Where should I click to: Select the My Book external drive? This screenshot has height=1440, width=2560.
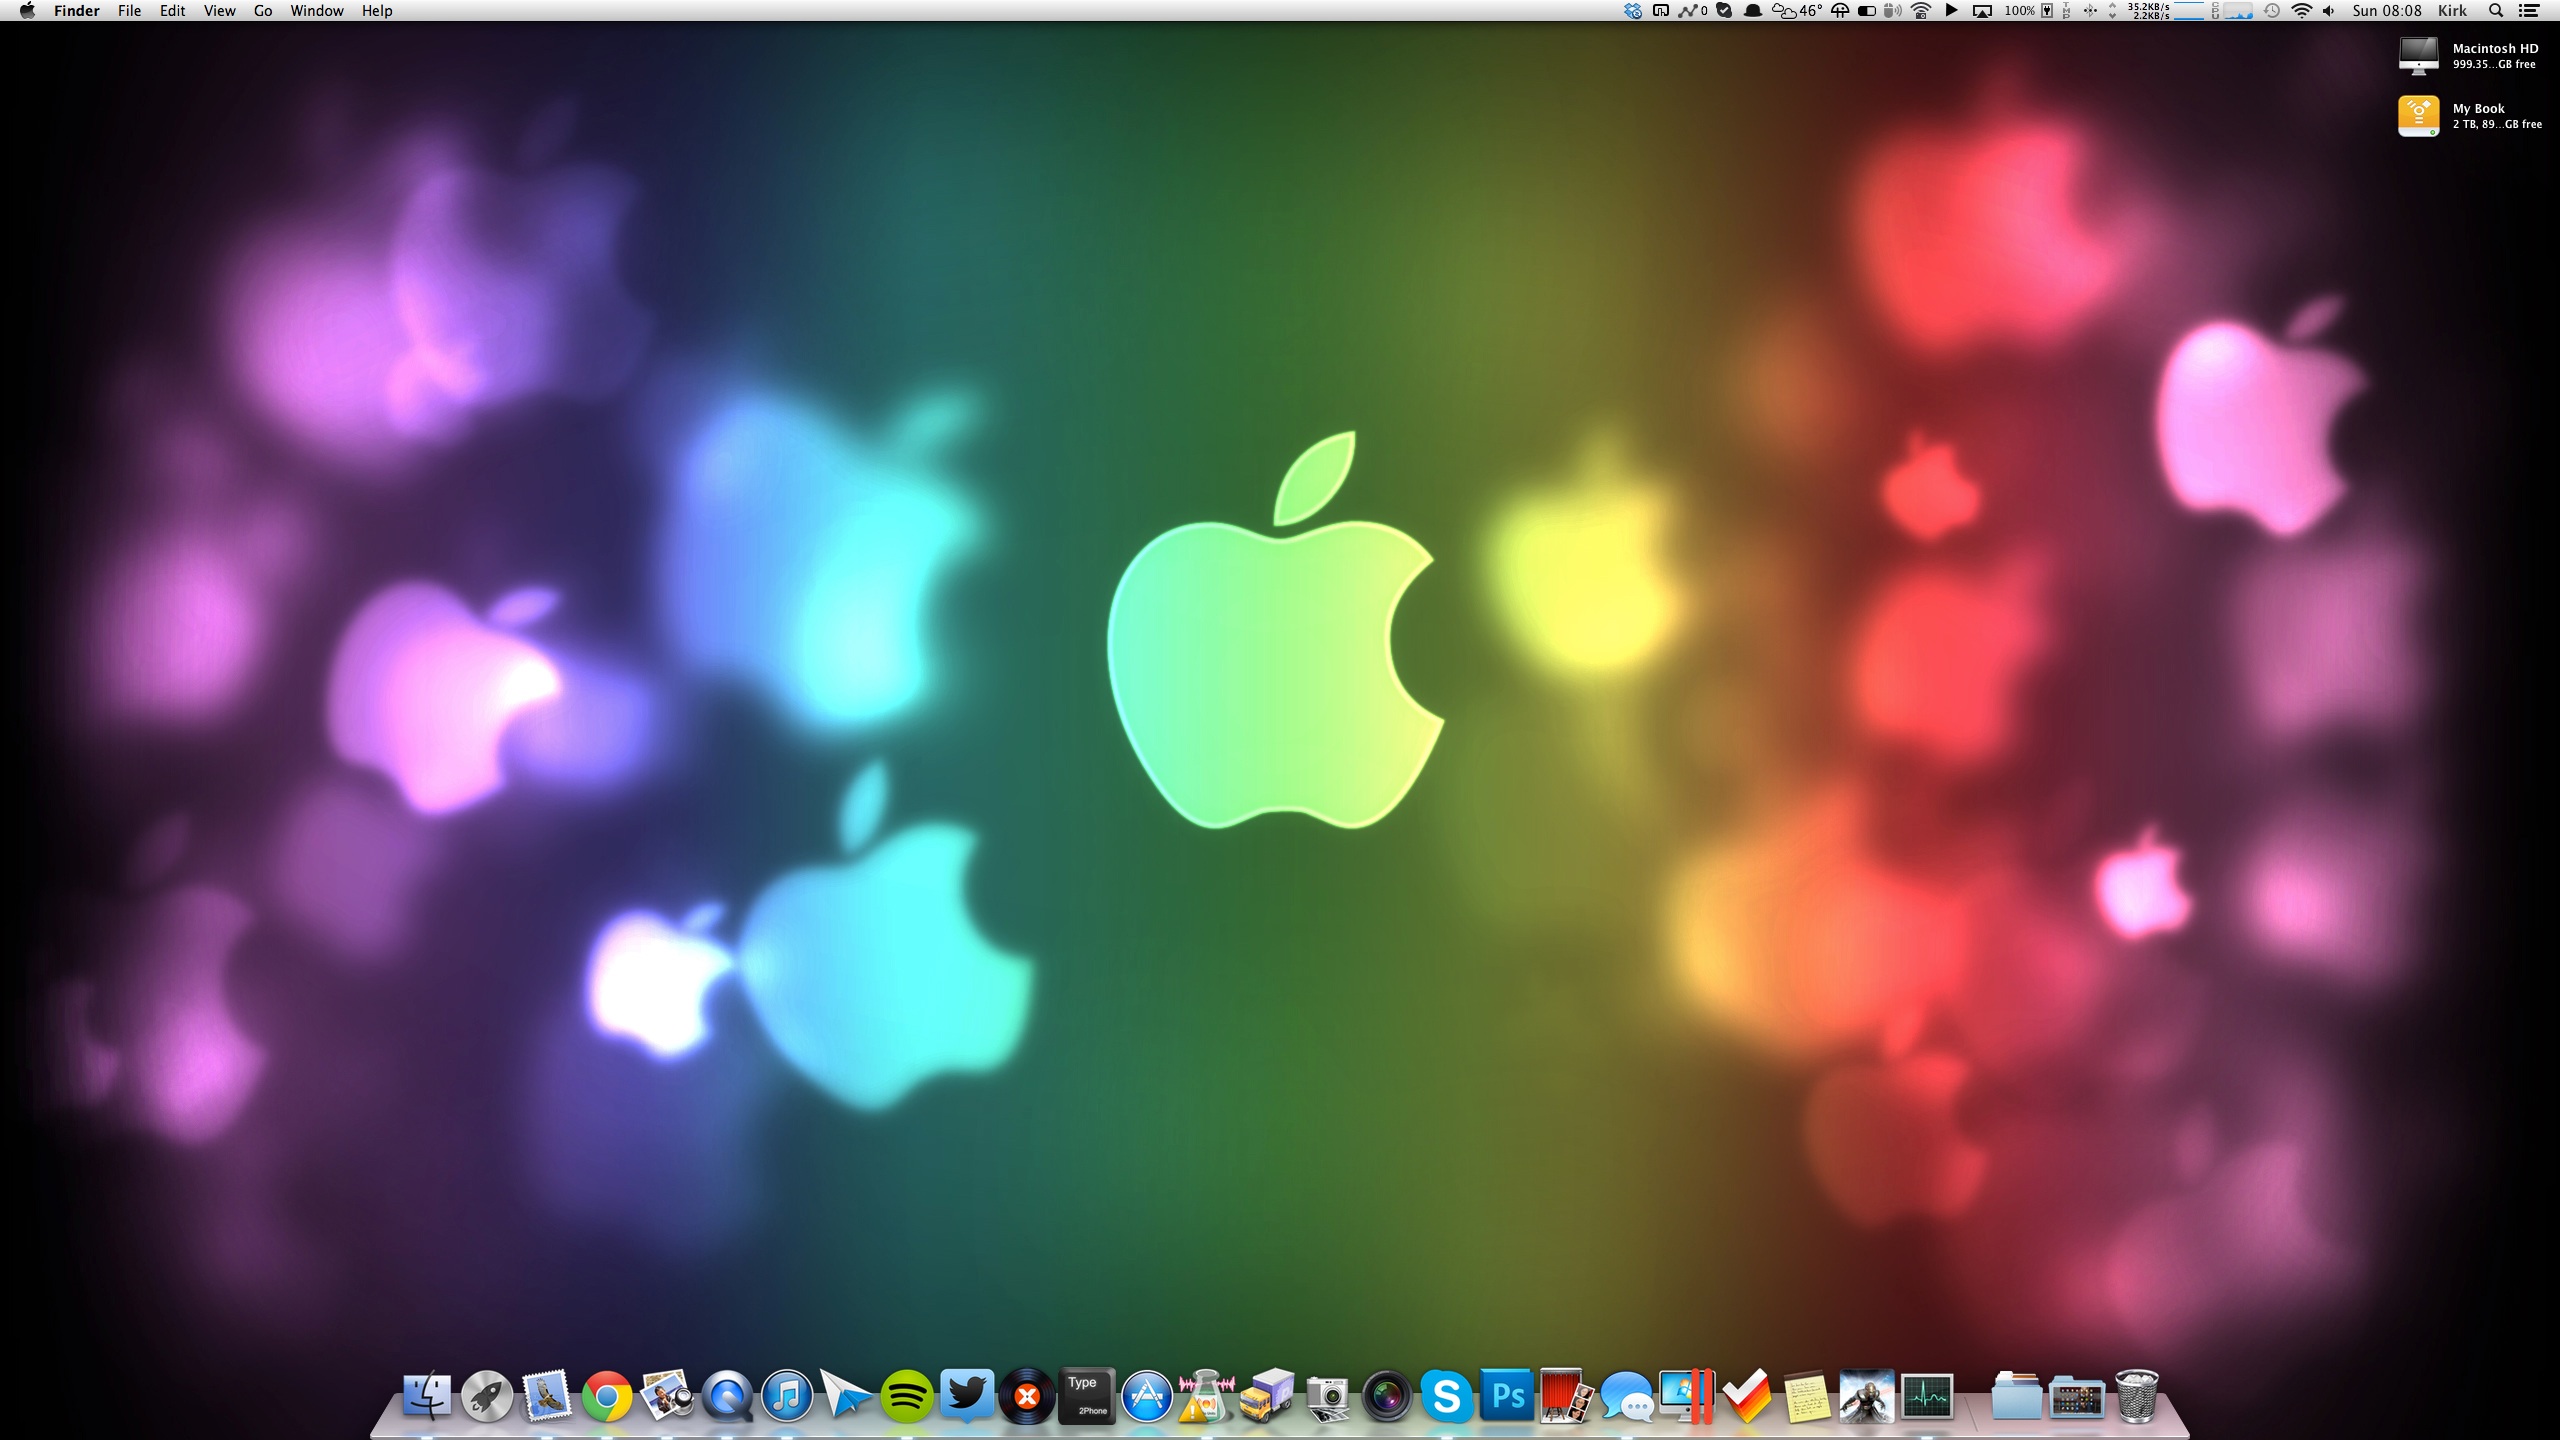pos(2470,116)
